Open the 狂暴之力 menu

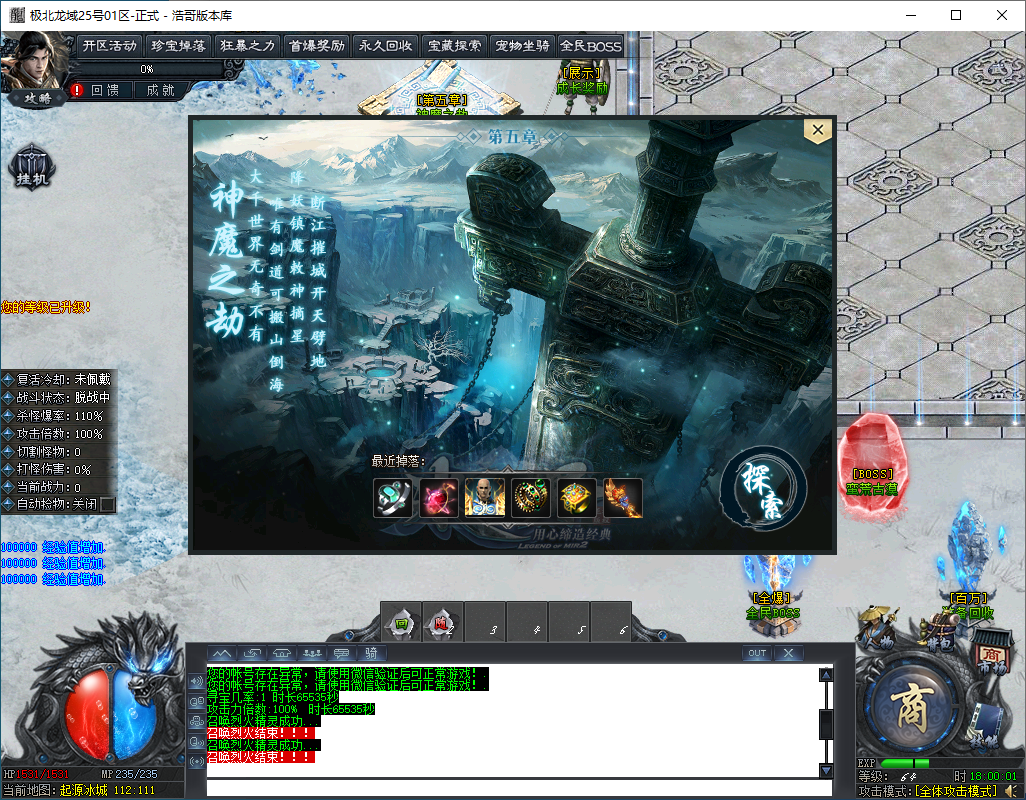click(247, 46)
